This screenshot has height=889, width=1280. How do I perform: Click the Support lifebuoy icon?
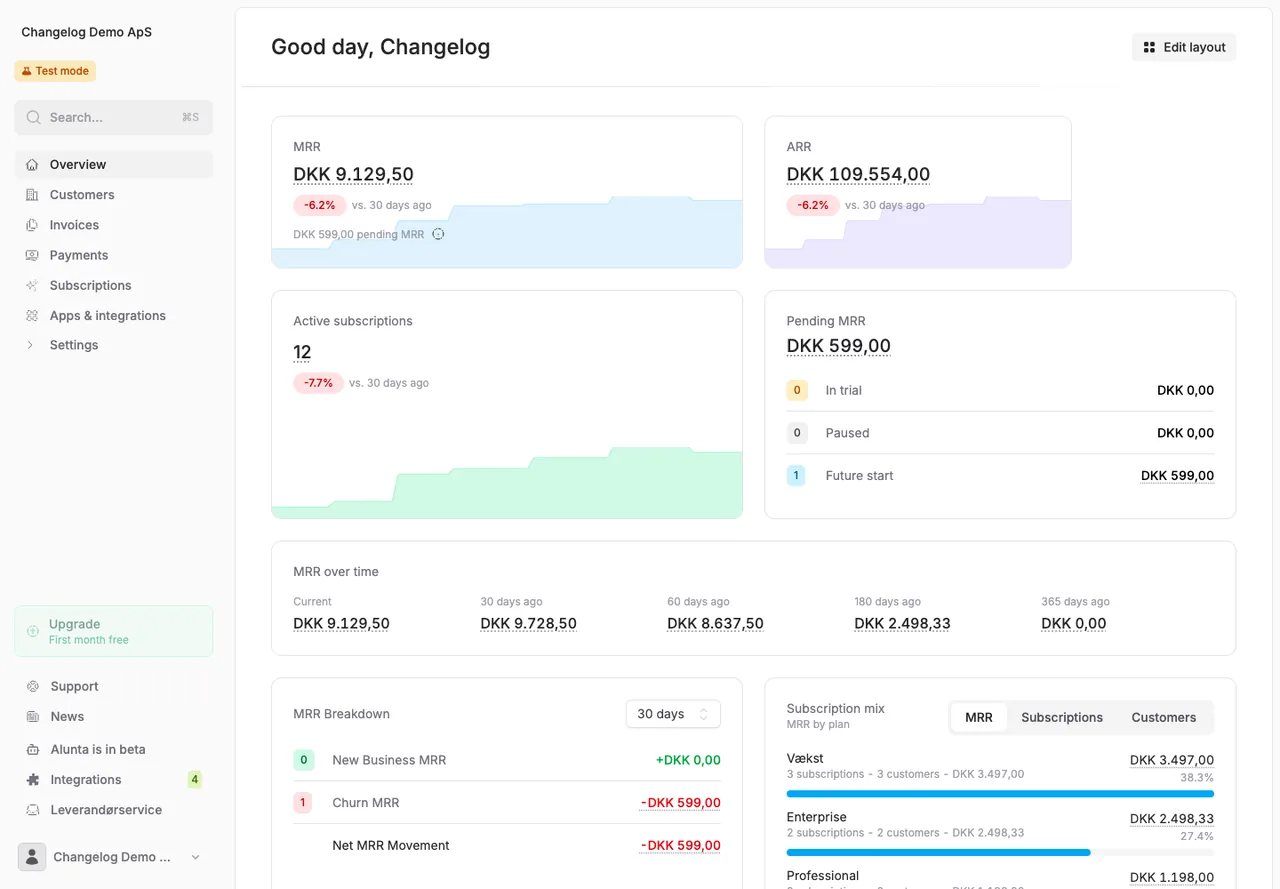33,686
